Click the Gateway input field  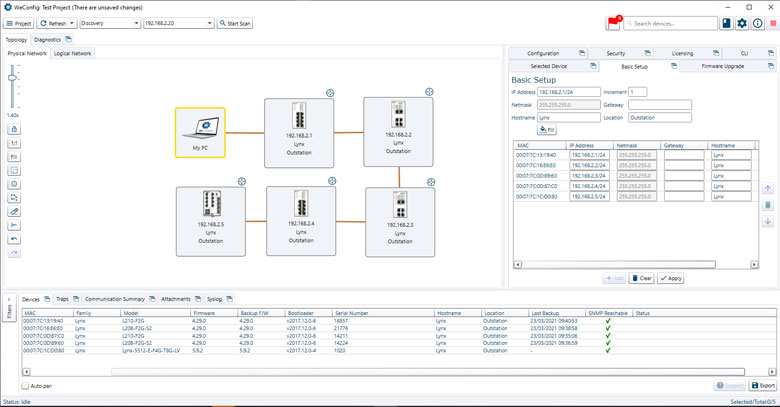(x=660, y=105)
